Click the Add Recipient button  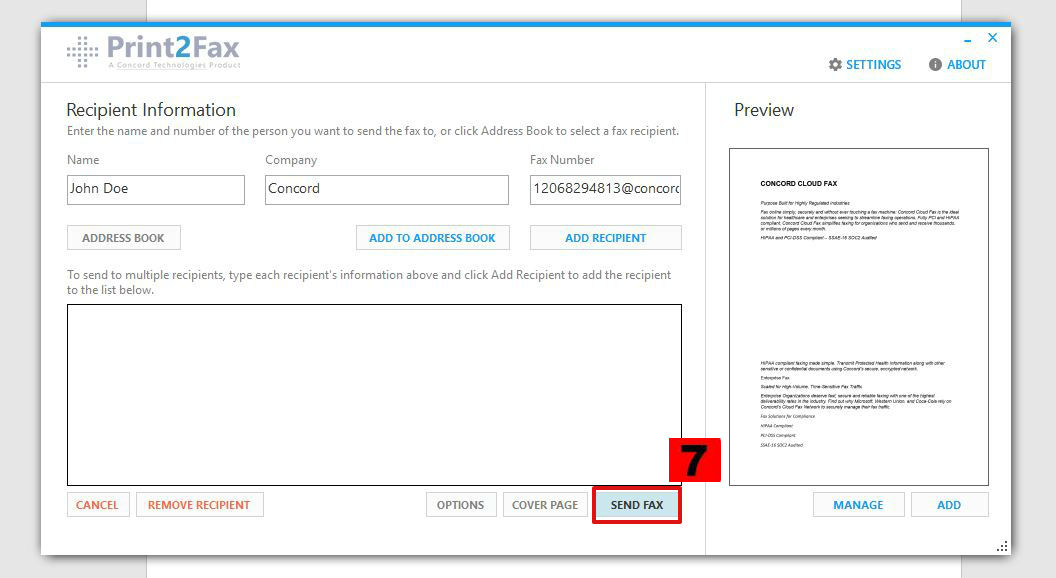click(x=605, y=238)
